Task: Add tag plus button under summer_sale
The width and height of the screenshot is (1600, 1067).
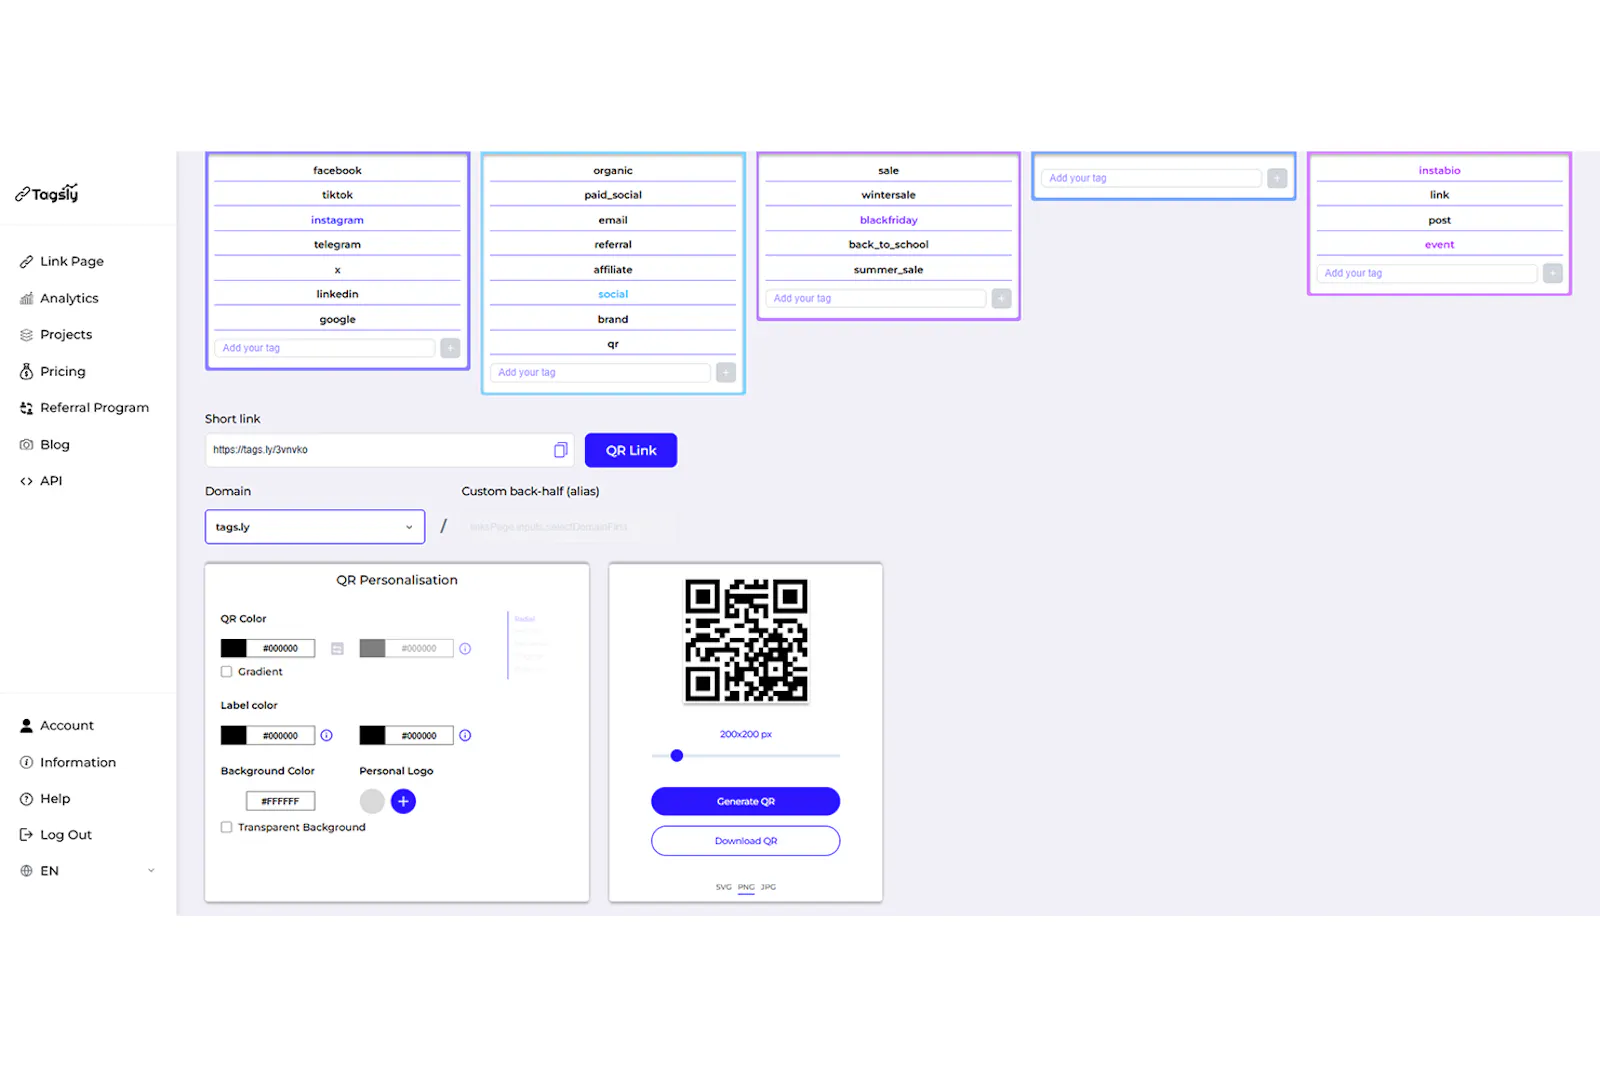Action: pyautogui.click(x=1001, y=298)
